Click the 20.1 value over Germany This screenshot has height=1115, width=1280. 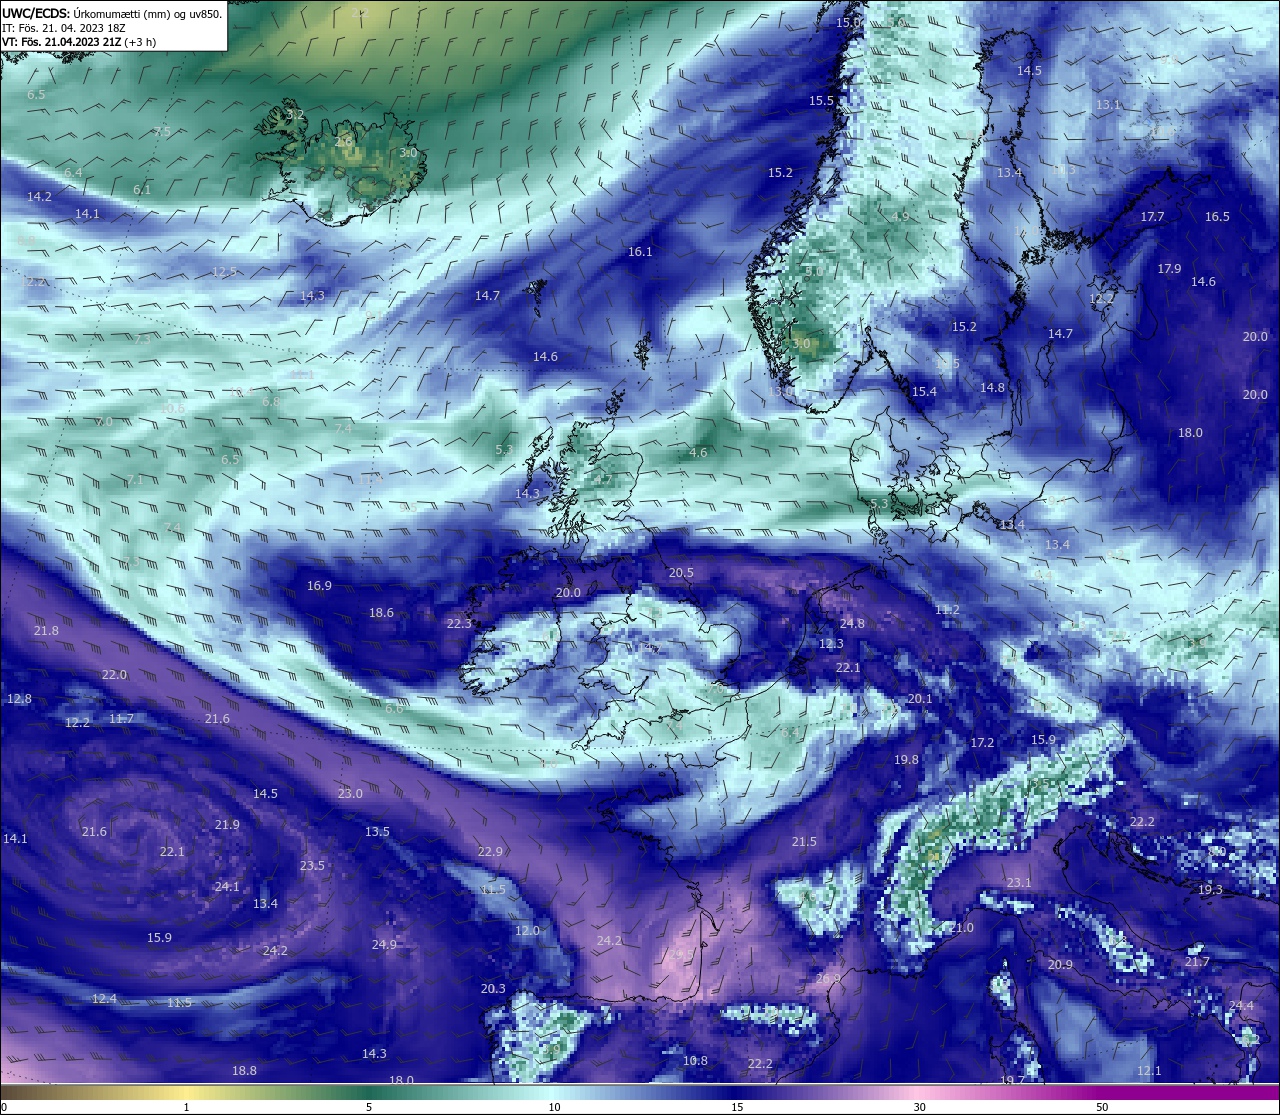[920, 699]
